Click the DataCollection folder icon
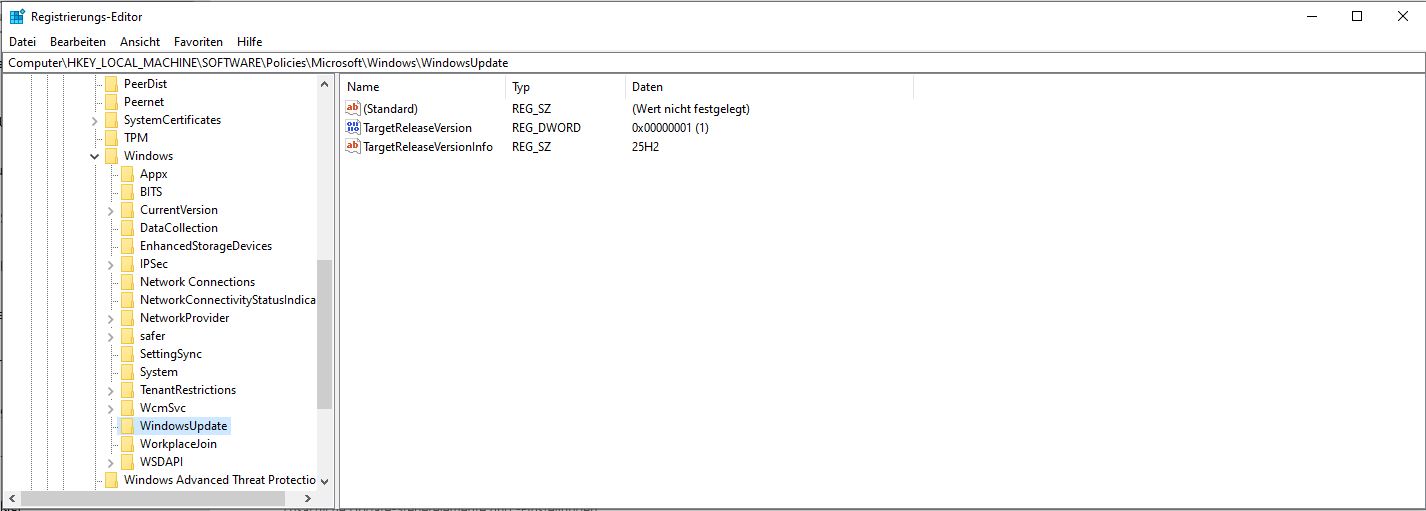The width and height of the screenshot is (1426, 511). coord(127,228)
